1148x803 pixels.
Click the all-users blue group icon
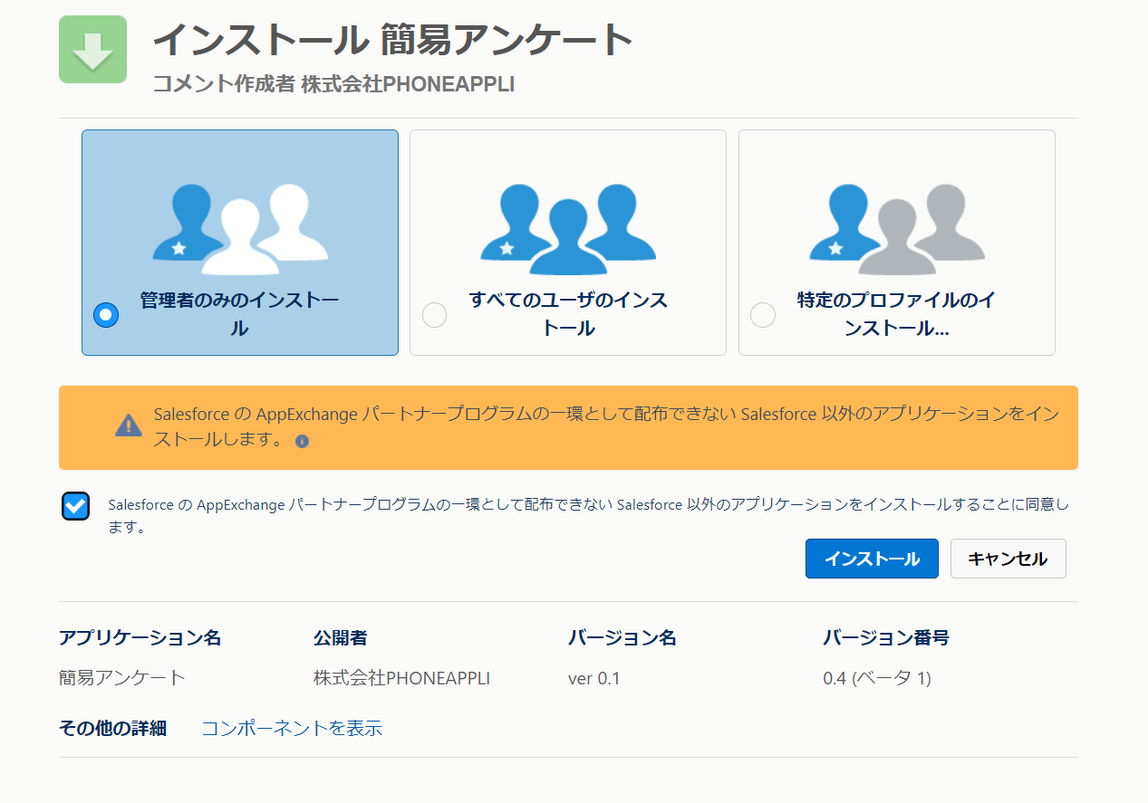pyautogui.click(x=568, y=229)
